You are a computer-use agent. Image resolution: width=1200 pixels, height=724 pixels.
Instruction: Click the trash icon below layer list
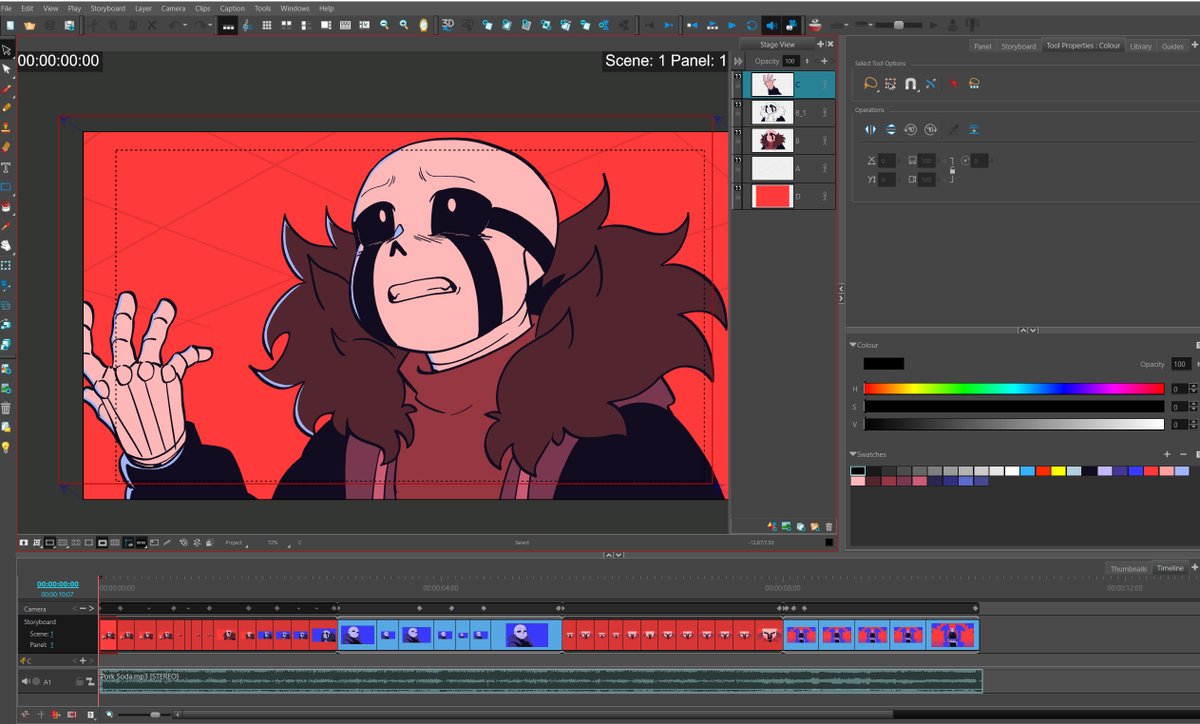[x=828, y=526]
